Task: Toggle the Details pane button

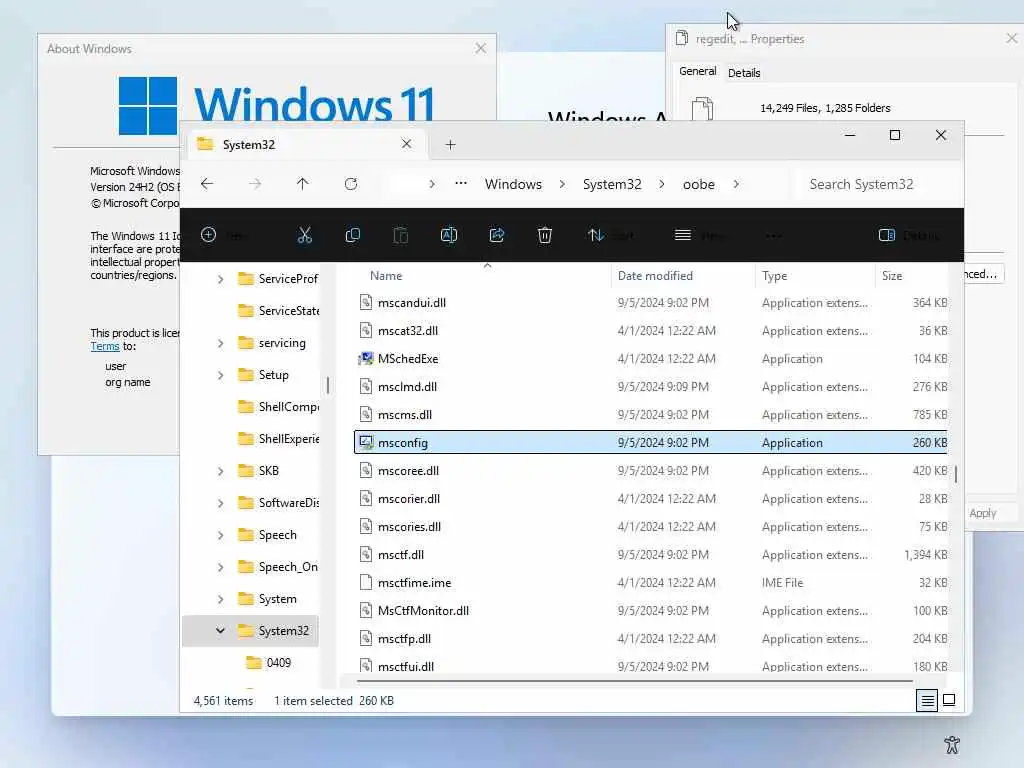Action: pos(909,235)
